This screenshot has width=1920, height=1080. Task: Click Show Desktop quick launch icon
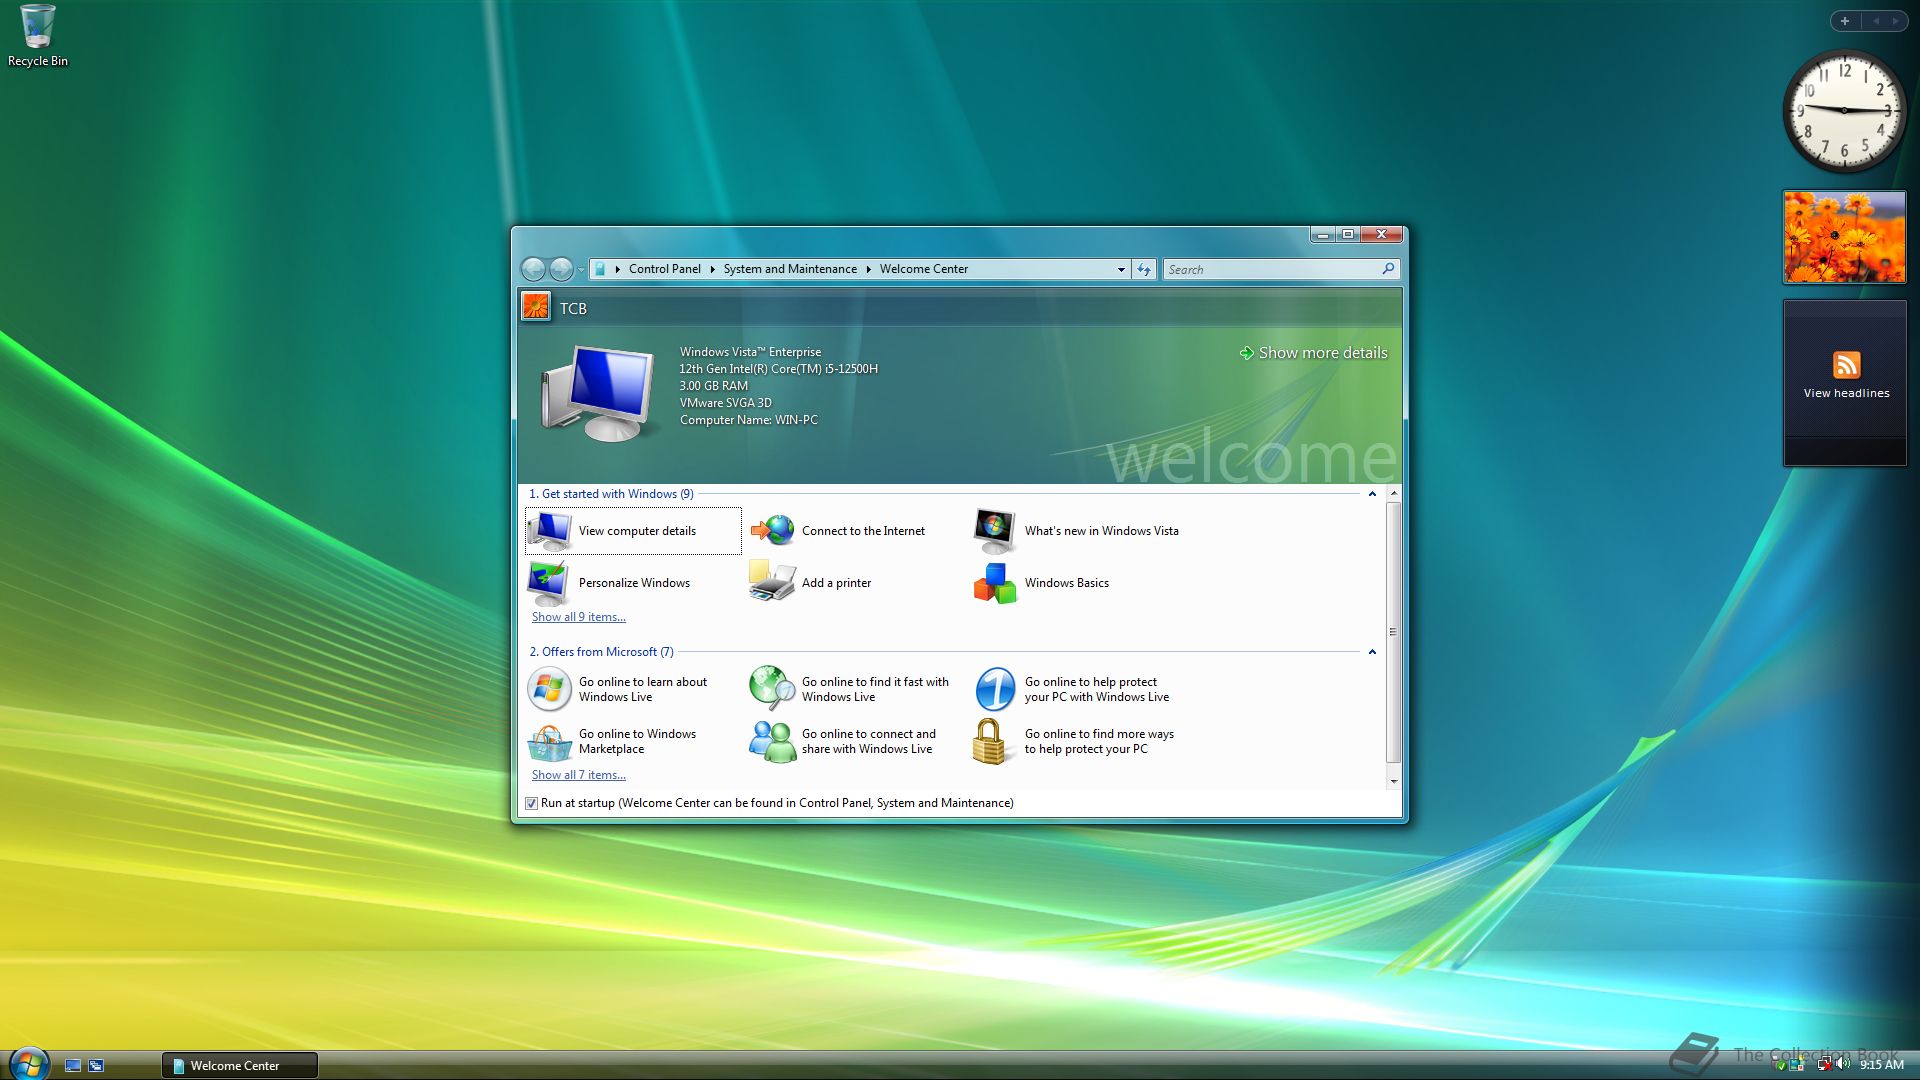tap(73, 1066)
